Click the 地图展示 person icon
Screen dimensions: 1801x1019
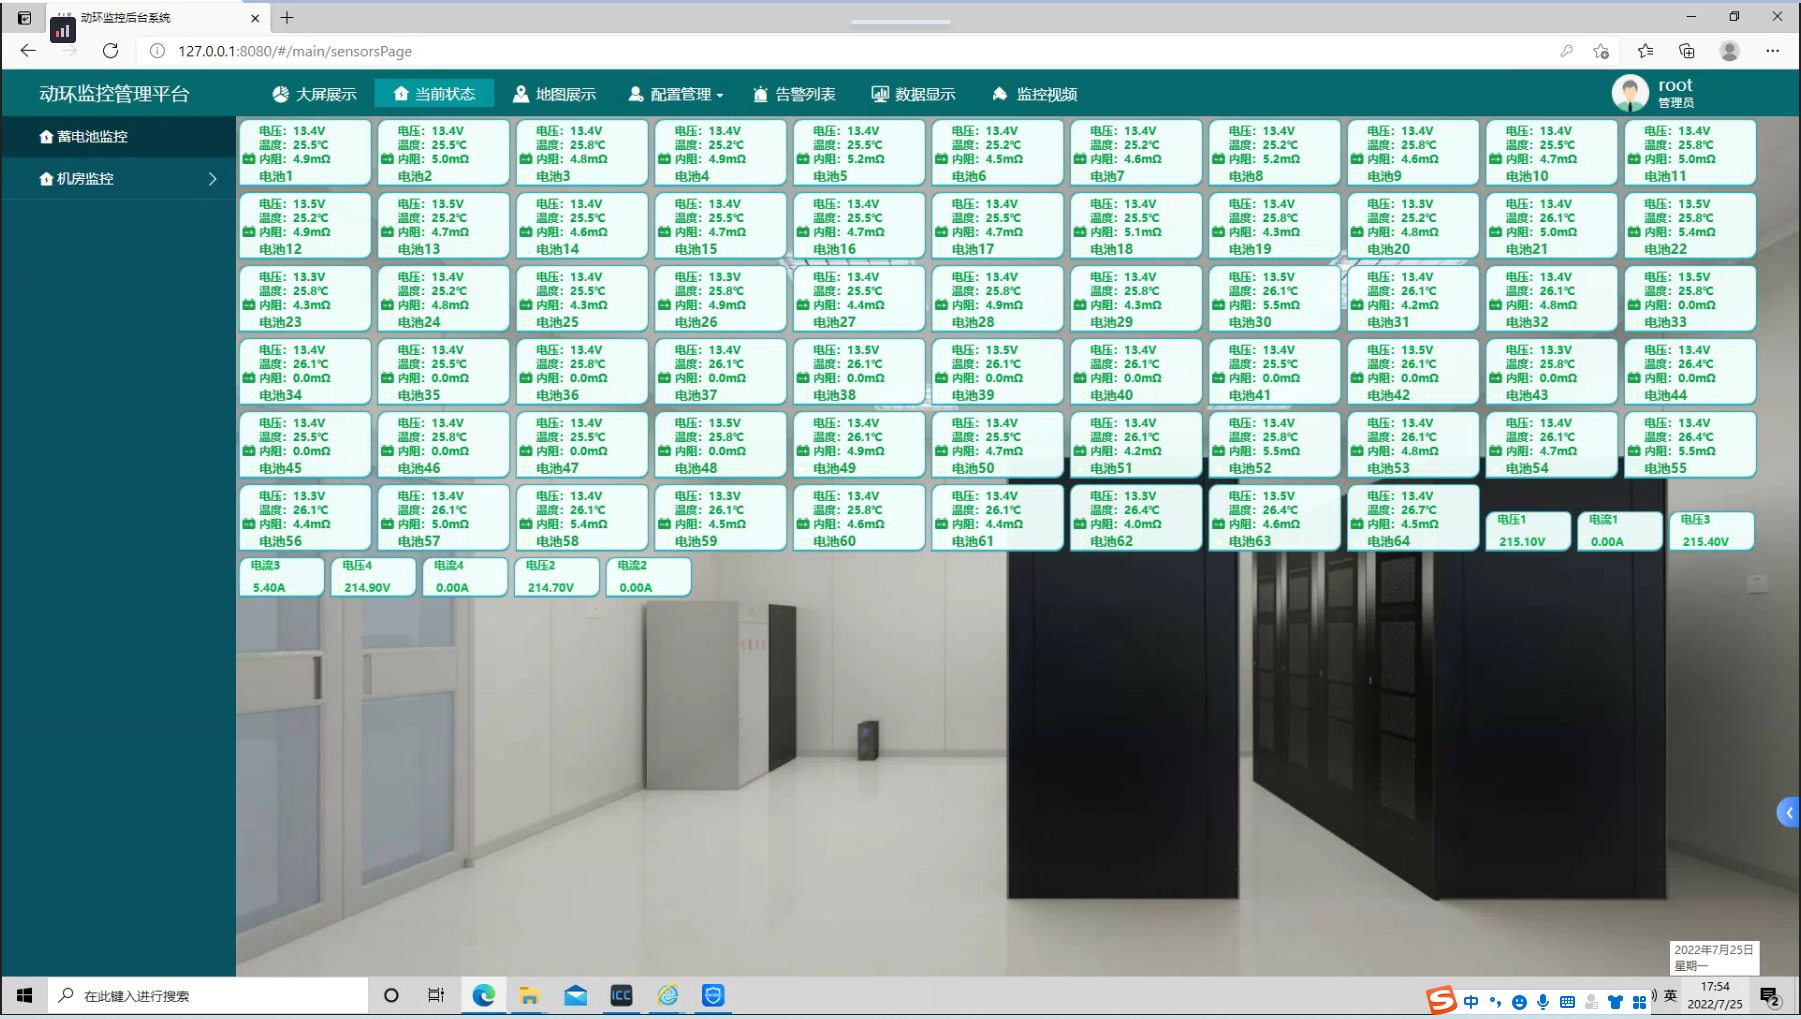pos(521,94)
